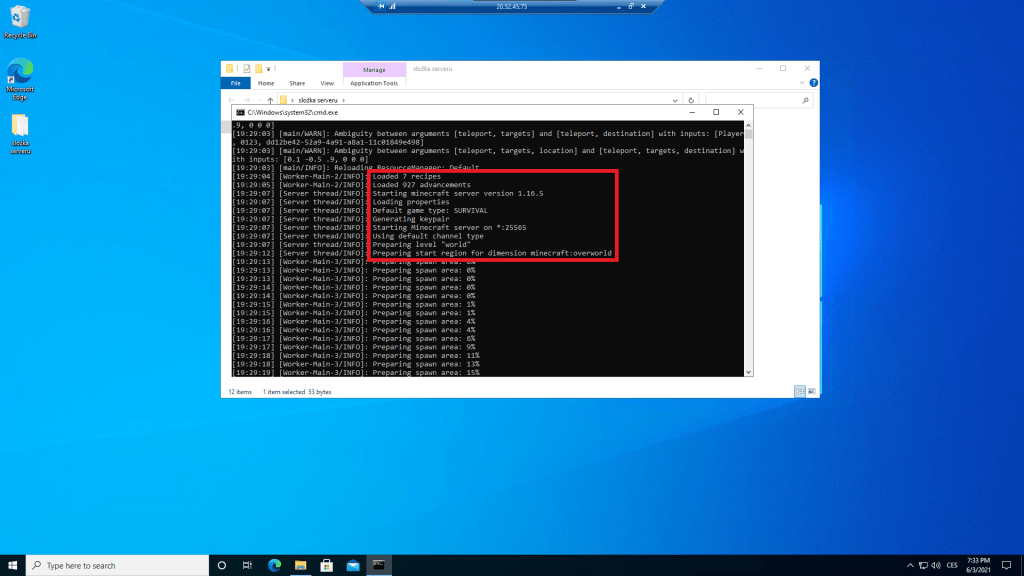Collapse the Explorer ribbon chevron
This screenshot has width=1024, height=576.
pyautogui.click(x=802, y=83)
